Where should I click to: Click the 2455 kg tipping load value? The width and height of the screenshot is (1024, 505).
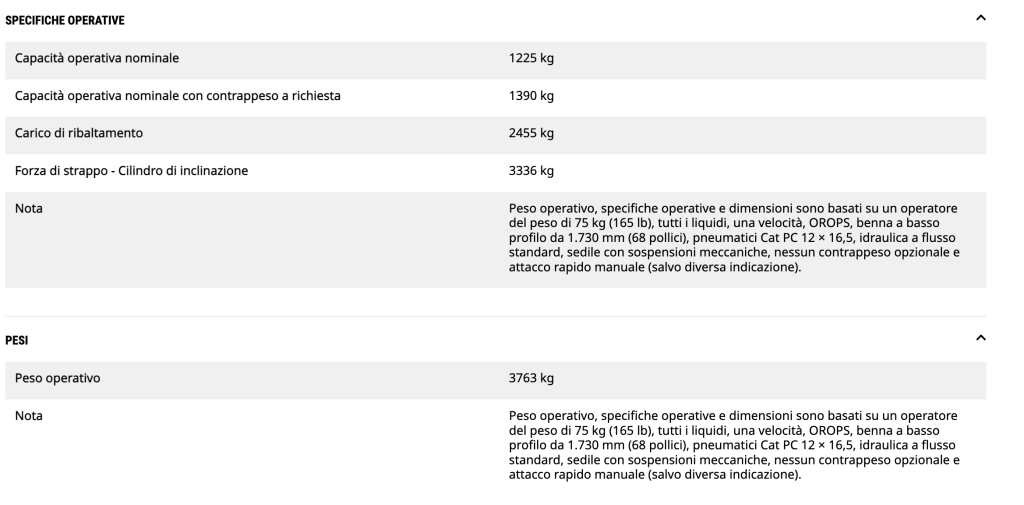(x=531, y=133)
